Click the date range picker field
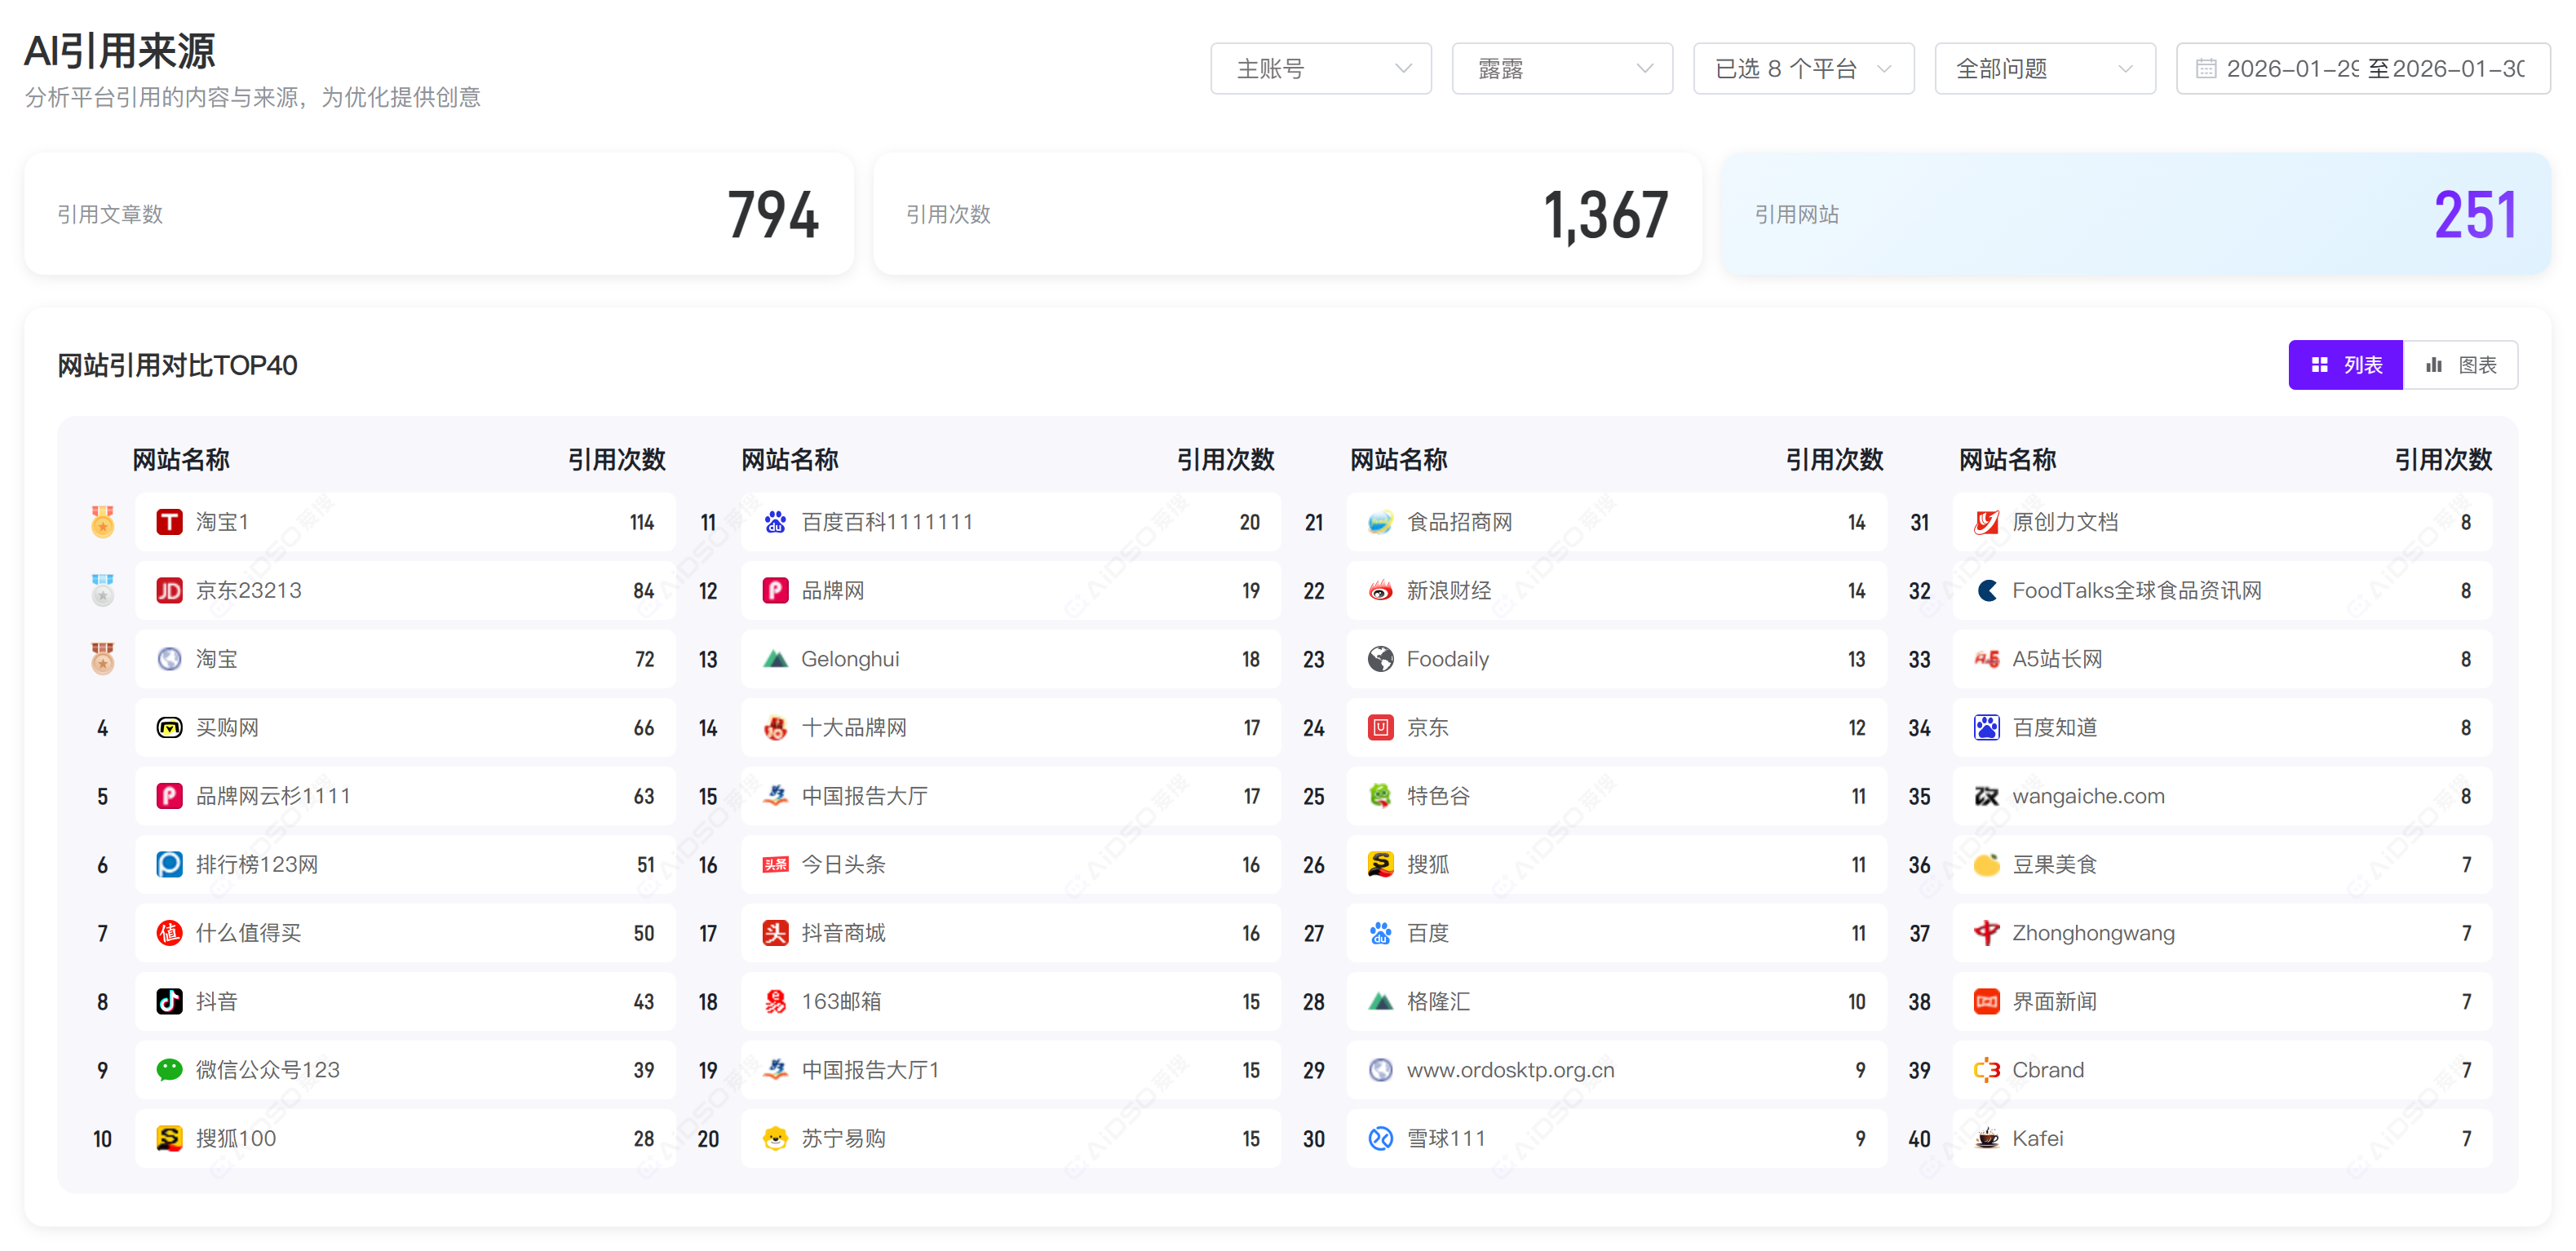The height and width of the screenshot is (1251, 2576). pyautogui.click(x=2362, y=69)
